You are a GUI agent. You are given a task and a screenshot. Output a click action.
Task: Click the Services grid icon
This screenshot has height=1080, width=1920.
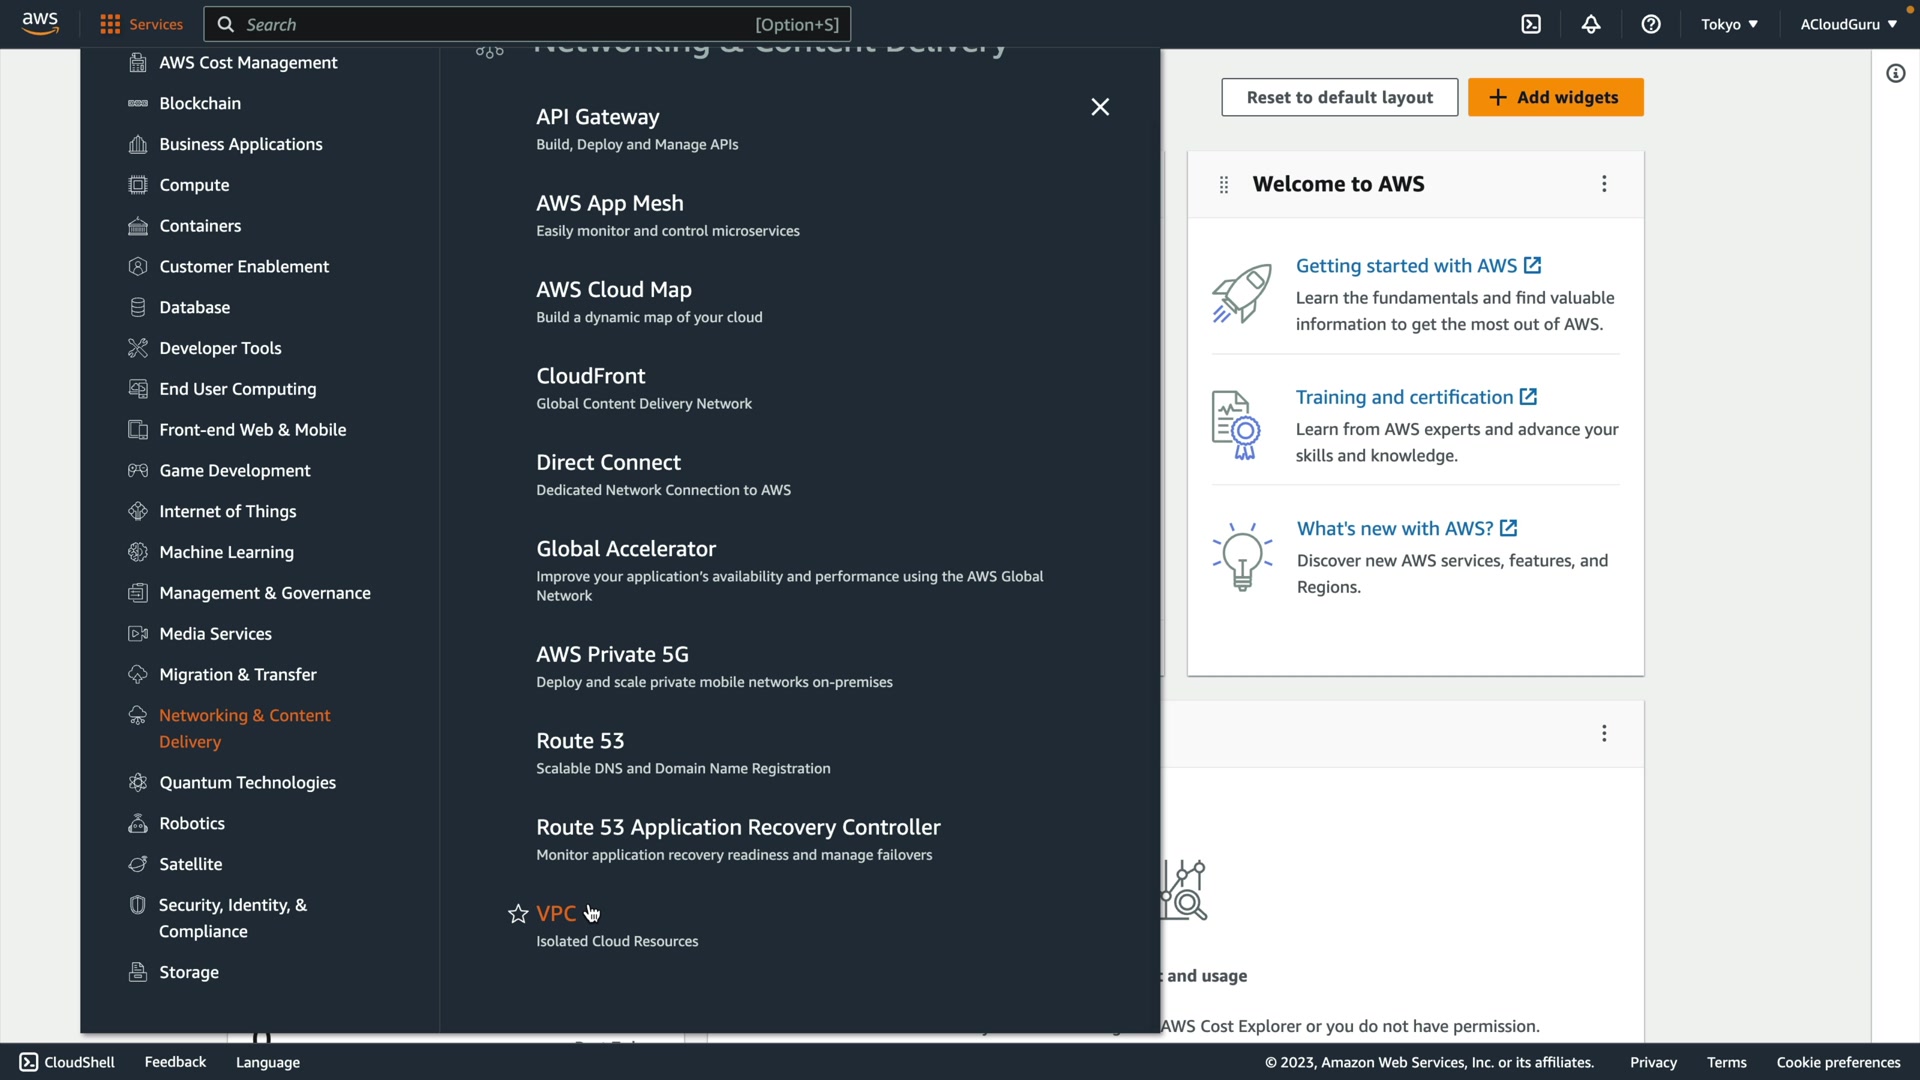(x=110, y=24)
